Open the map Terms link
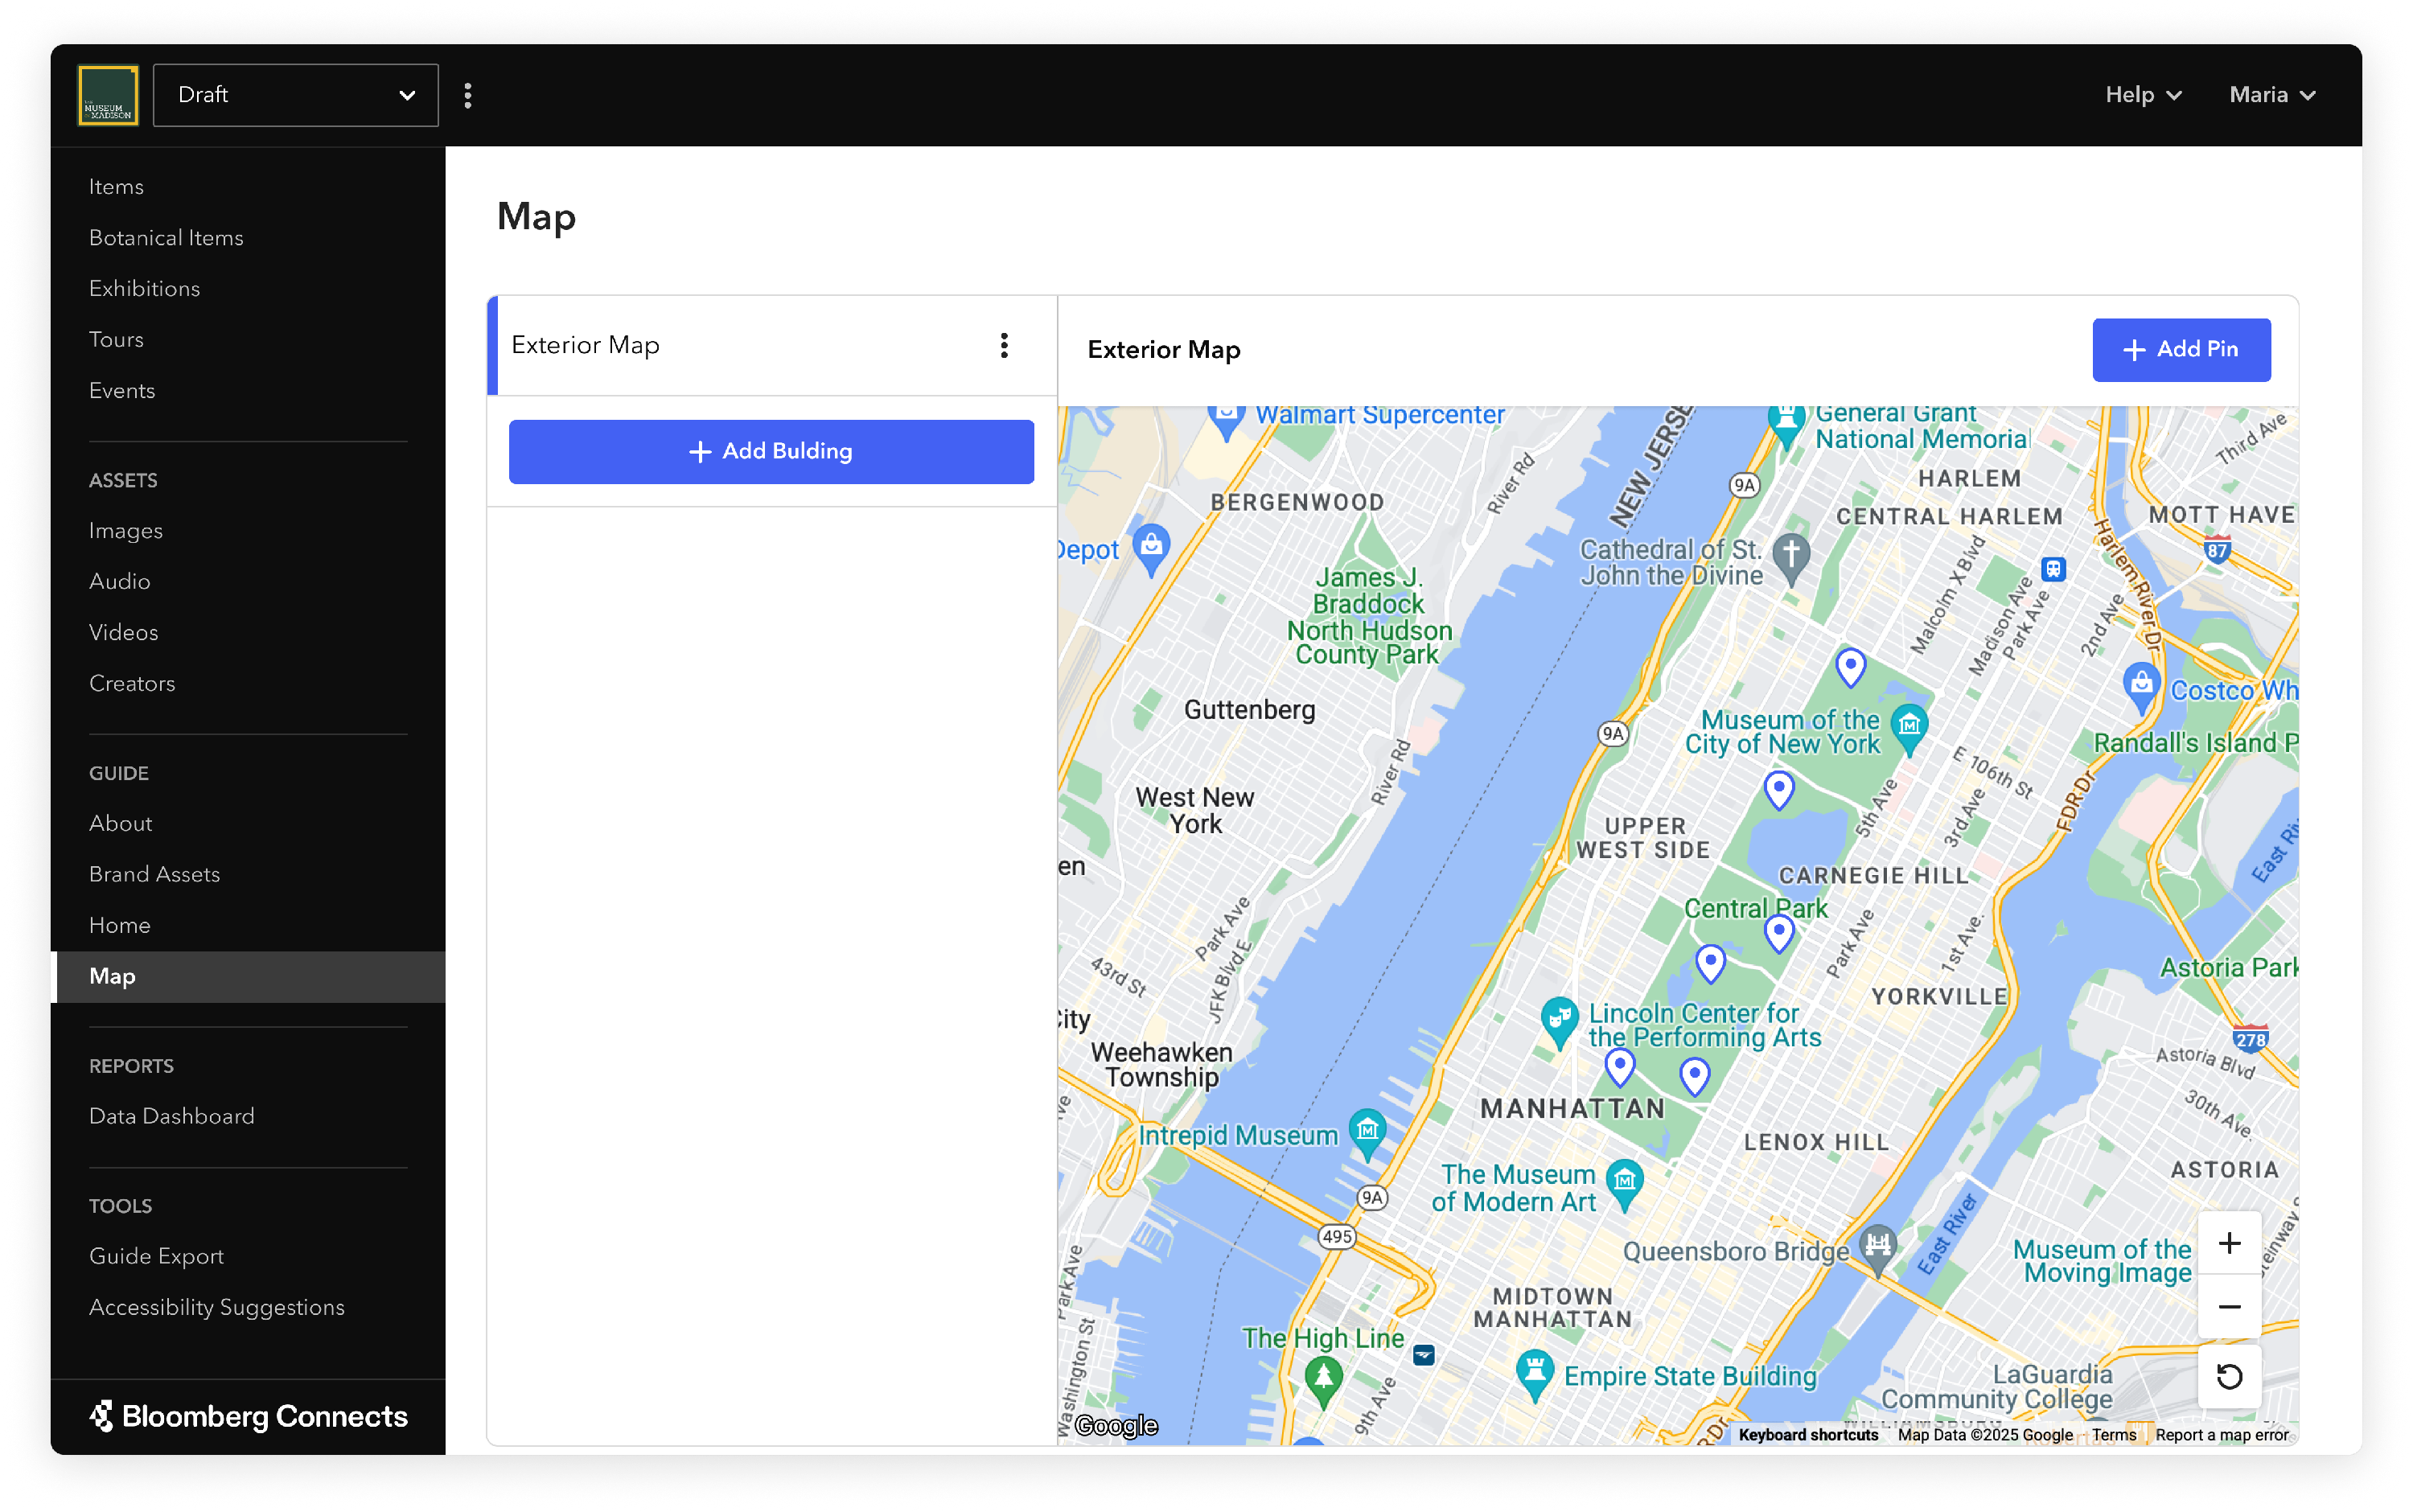Image resolution: width=2413 pixels, height=1512 pixels. (x=2113, y=1436)
